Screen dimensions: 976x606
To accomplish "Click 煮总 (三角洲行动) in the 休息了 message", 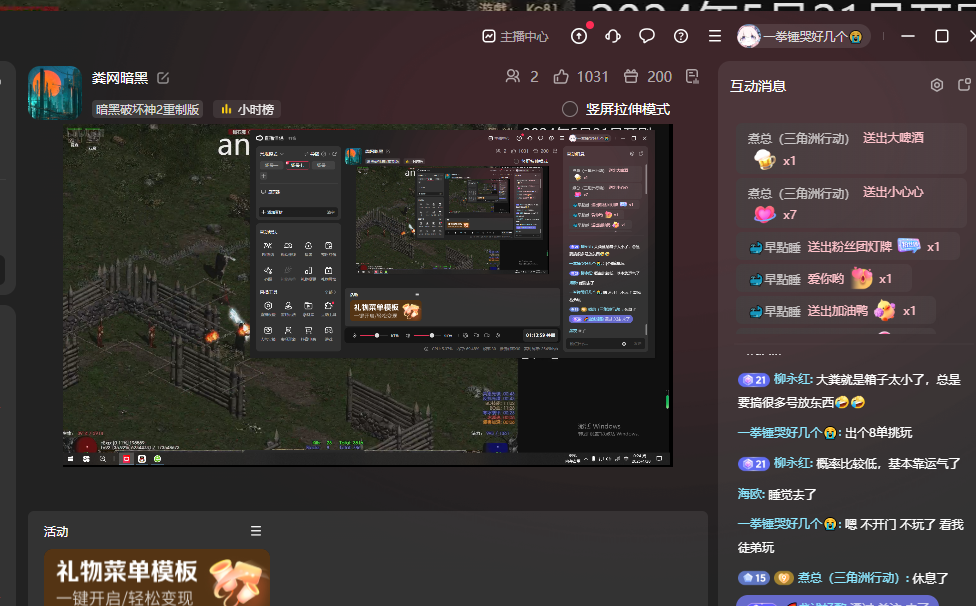I will tap(848, 578).
